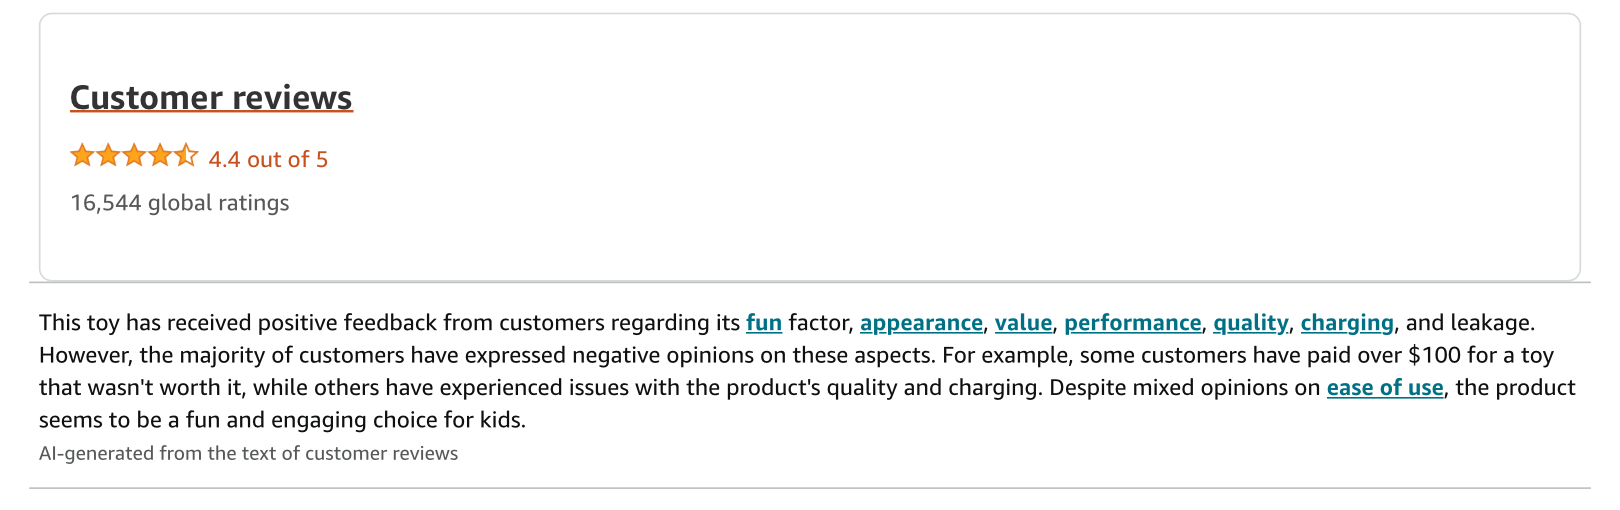Click the third orange rating star

coord(134,155)
